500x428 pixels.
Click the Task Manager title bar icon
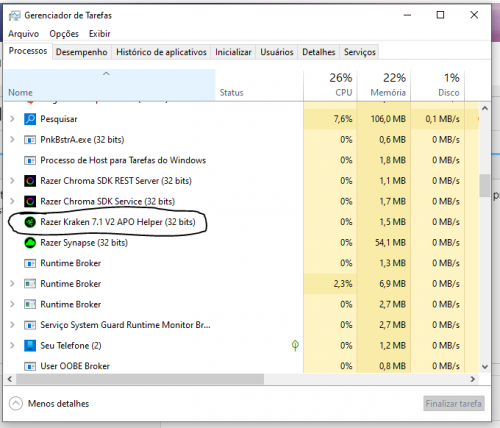[14, 15]
